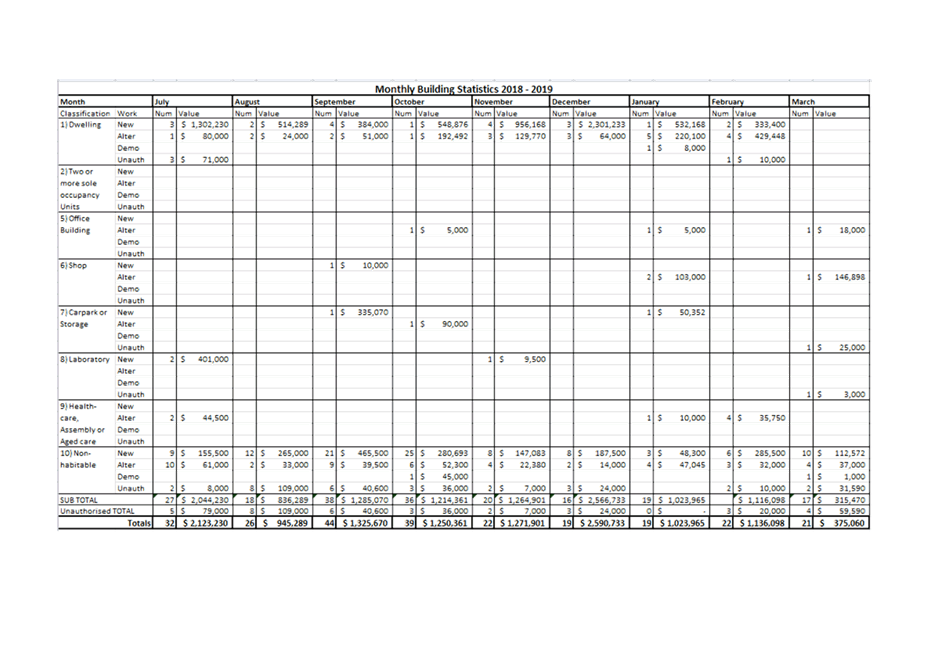Select the 'July' month header cell
Image resolution: width=928 pixels, height=656 pixels.
(x=192, y=102)
